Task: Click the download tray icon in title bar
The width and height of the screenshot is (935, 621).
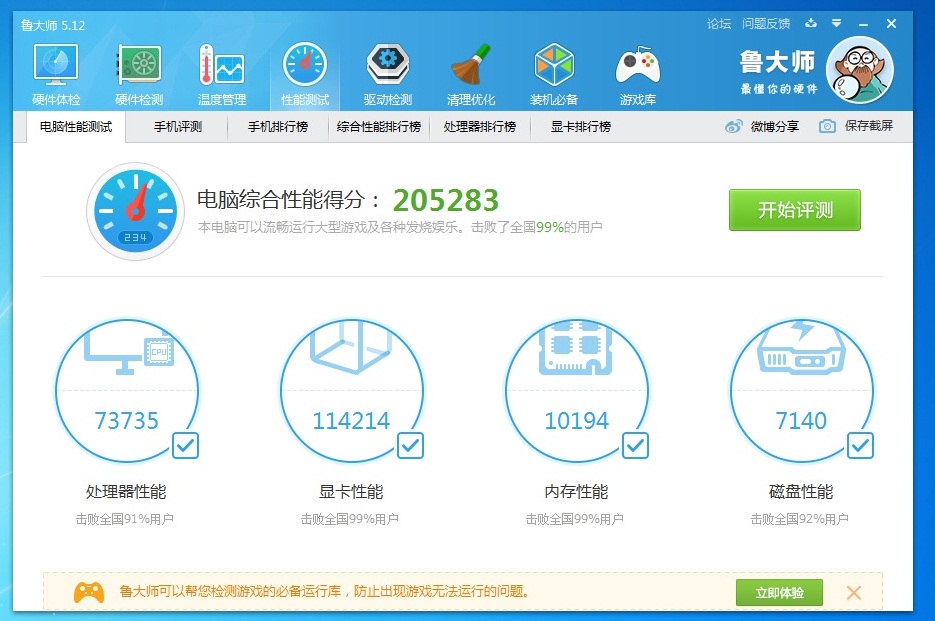Action: pyautogui.click(x=811, y=23)
